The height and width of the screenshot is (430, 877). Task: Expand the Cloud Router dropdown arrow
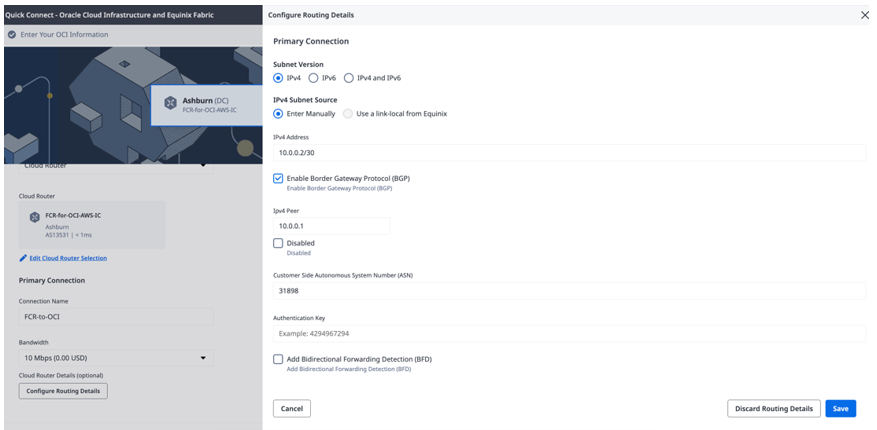point(203,166)
